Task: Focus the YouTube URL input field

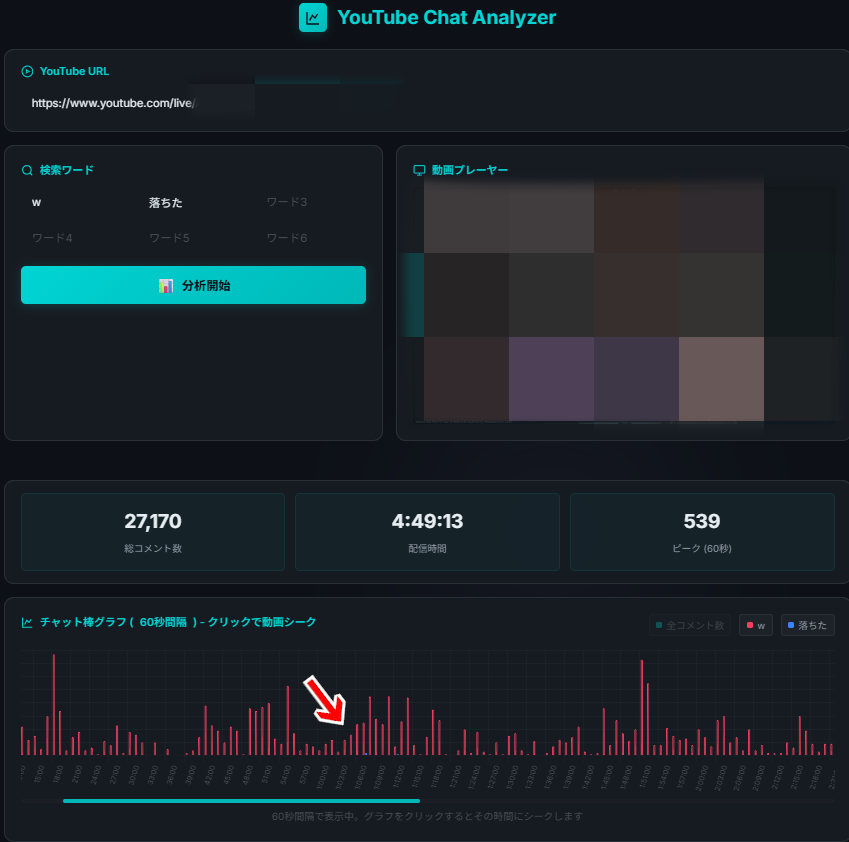Action: 200,103
